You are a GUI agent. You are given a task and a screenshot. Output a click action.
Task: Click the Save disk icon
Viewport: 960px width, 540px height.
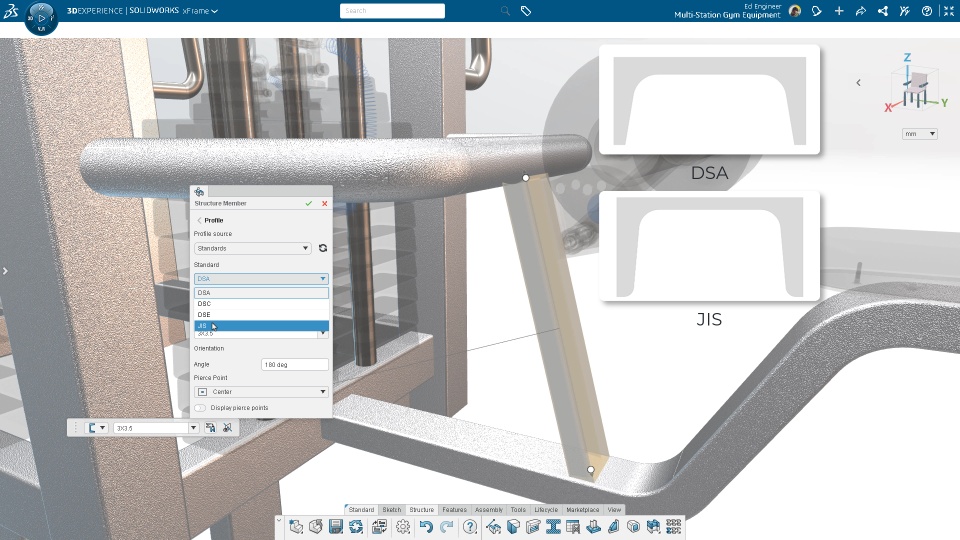(336, 527)
